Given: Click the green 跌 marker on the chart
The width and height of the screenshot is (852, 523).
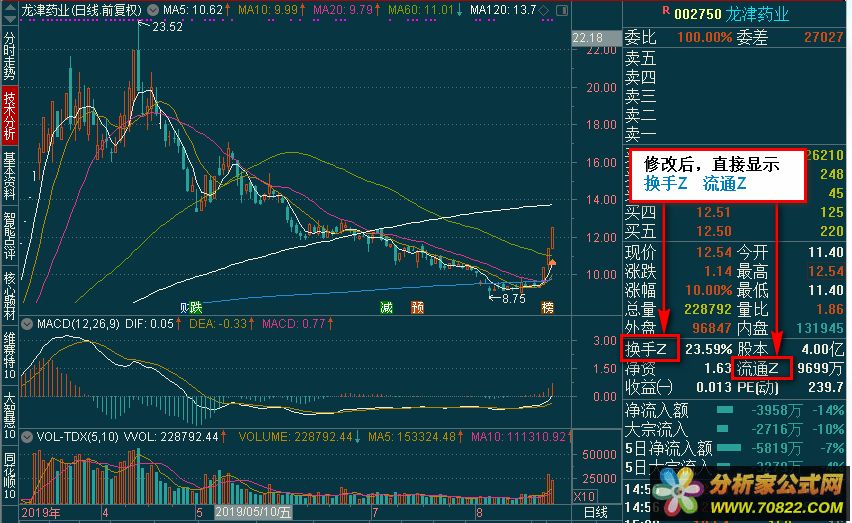Looking at the screenshot, I should coord(196,308).
